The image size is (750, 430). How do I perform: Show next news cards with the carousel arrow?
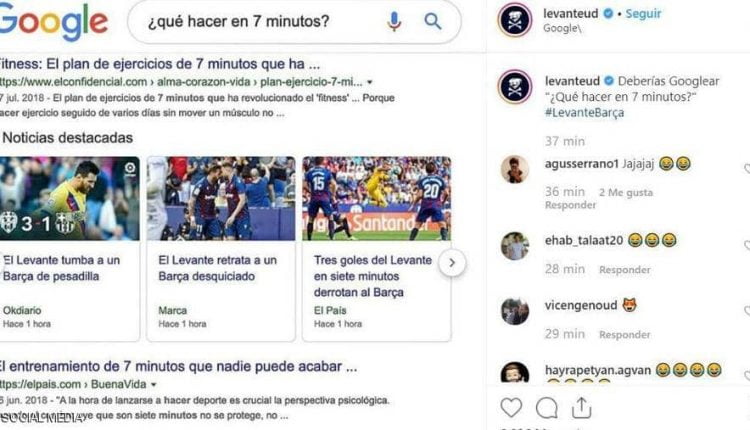[x=452, y=263]
